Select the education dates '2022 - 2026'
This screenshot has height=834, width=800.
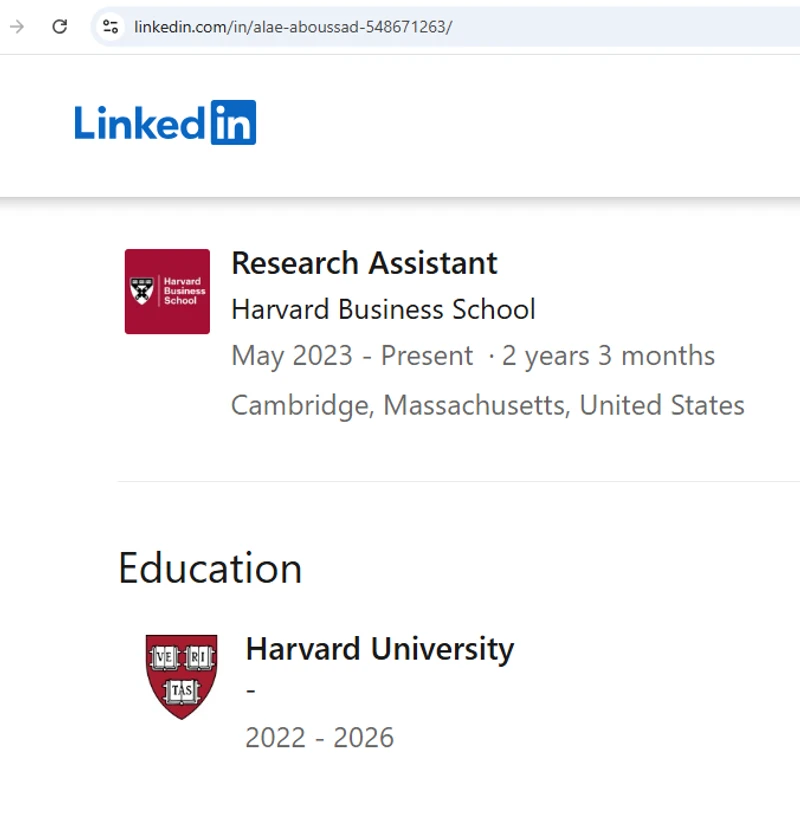(x=319, y=737)
